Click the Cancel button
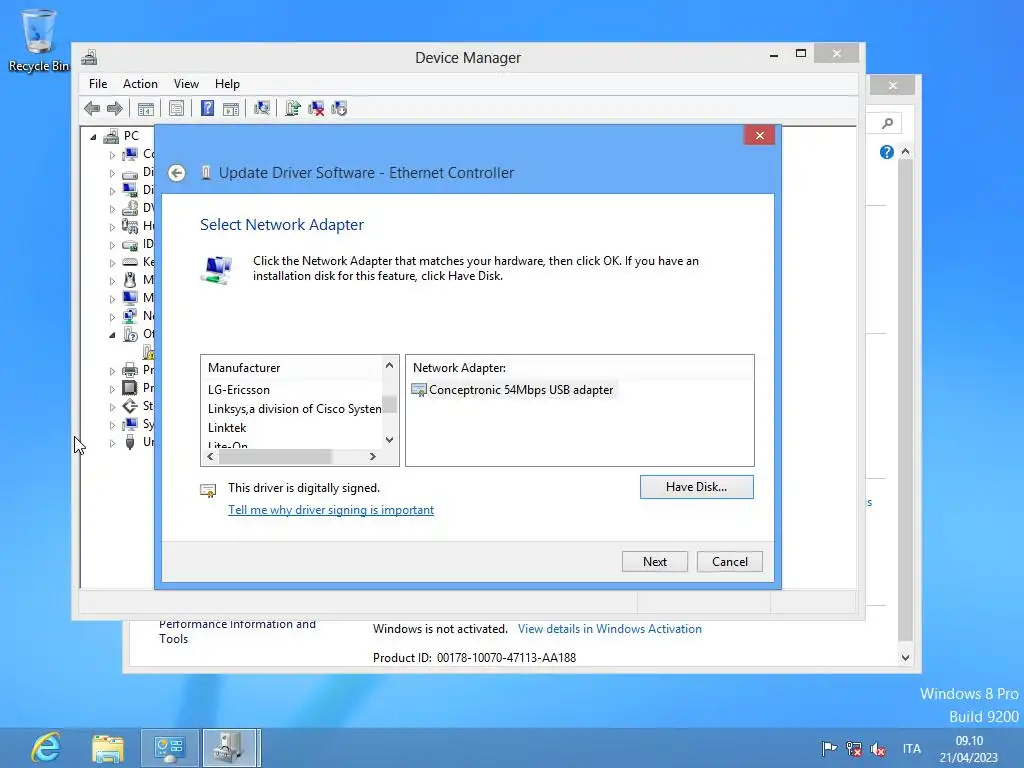 tap(729, 562)
